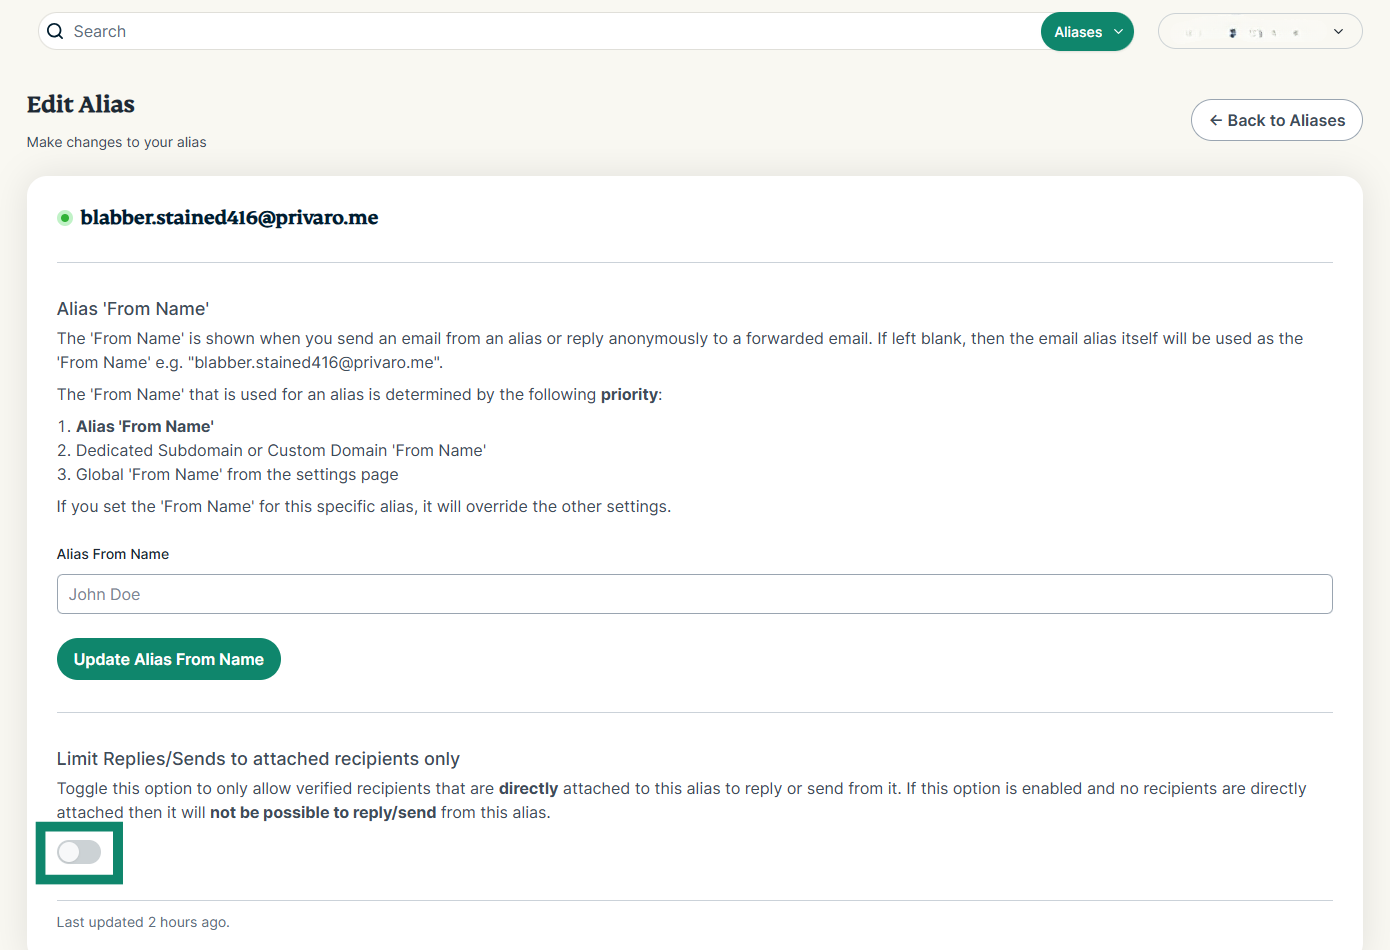1390x950 pixels.
Task: Click 'Make changes to your alias' subtitle
Action: click(117, 142)
